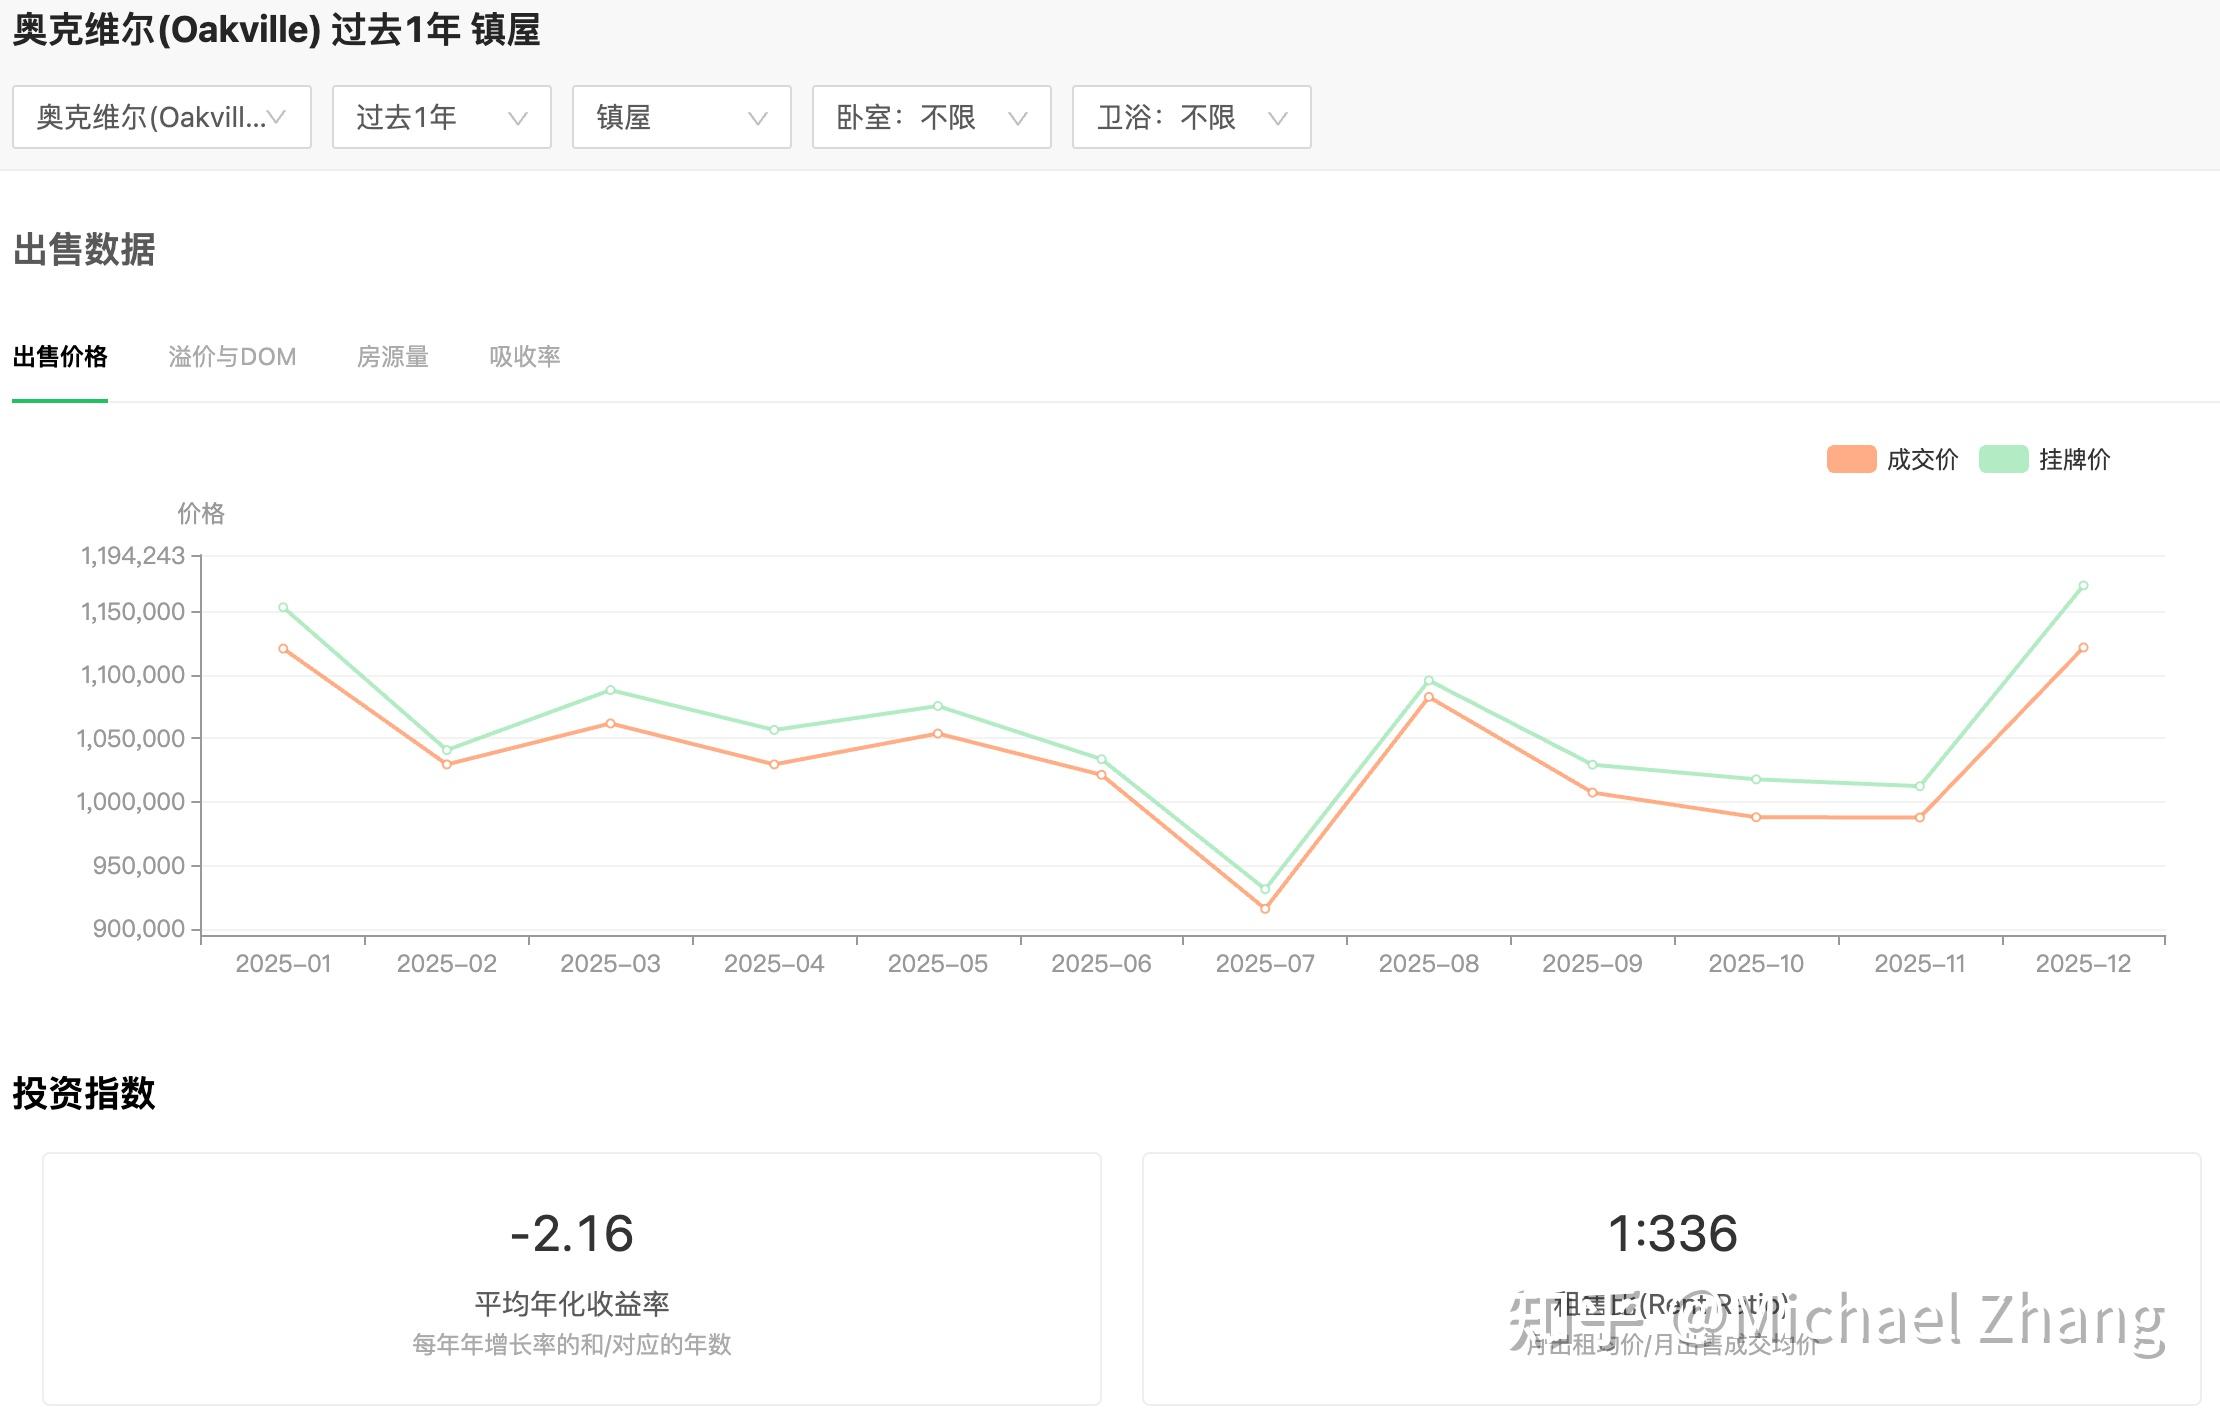Viewport: 2220px width, 1420px height.
Task: Click the 2025-07 sold price data point
Action: tap(1265, 908)
